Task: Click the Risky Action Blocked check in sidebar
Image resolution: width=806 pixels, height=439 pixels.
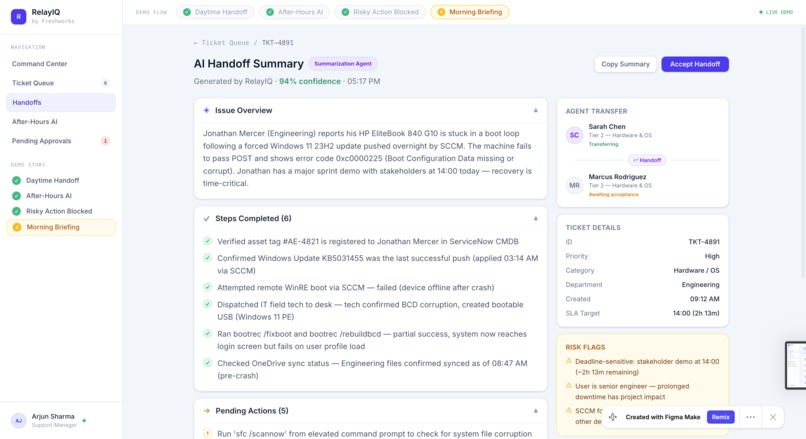Action: tap(16, 211)
